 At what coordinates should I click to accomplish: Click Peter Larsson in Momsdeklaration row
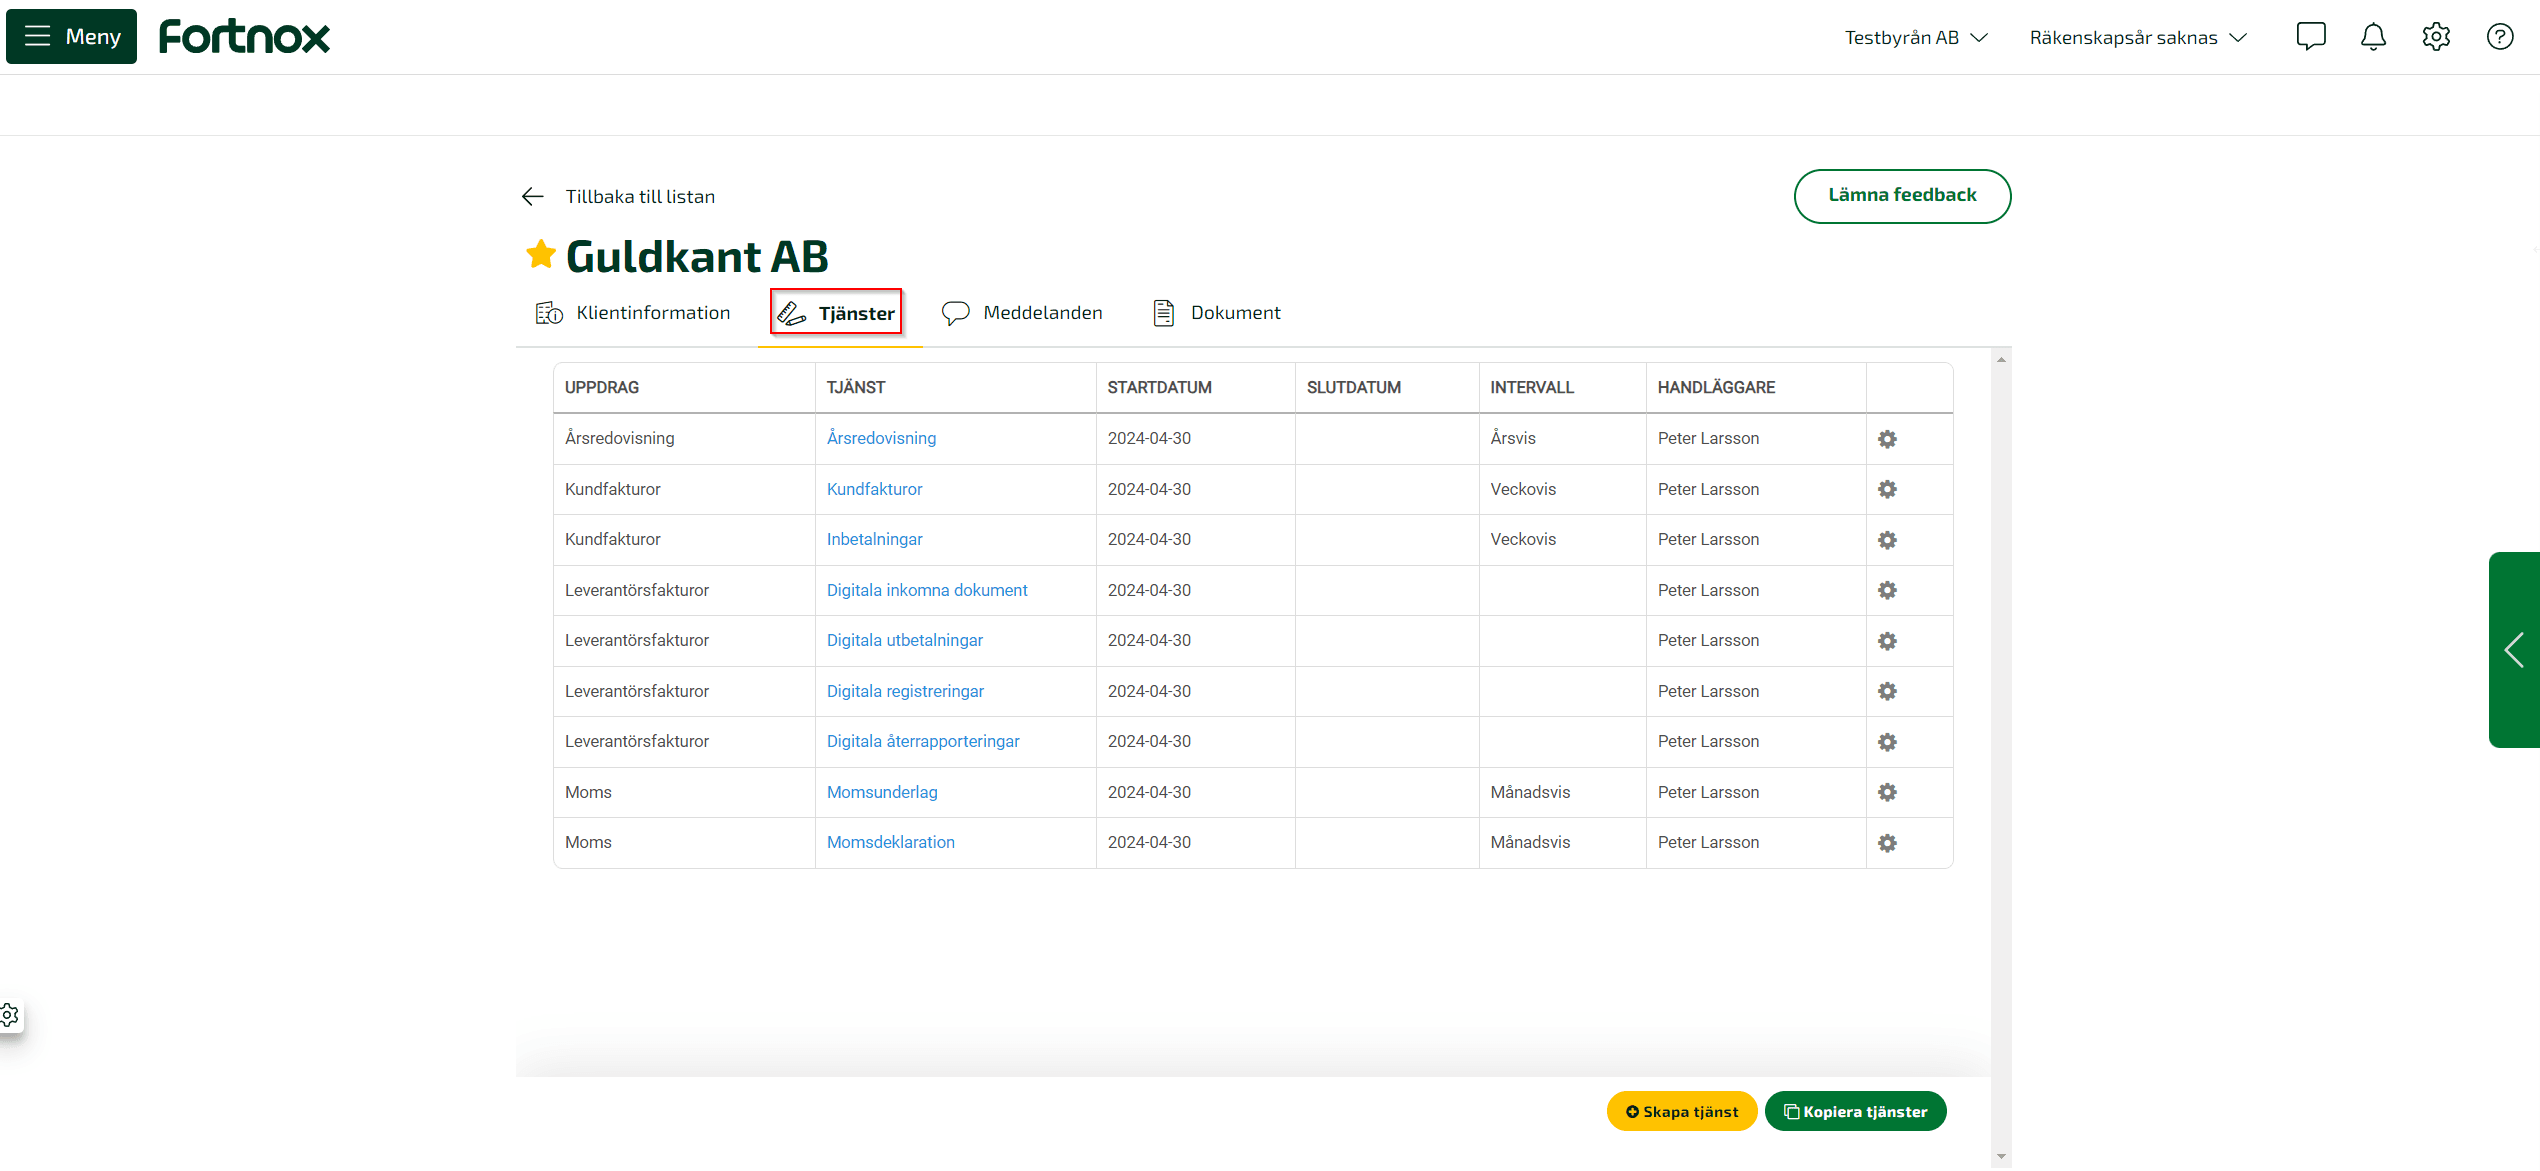point(1708,842)
